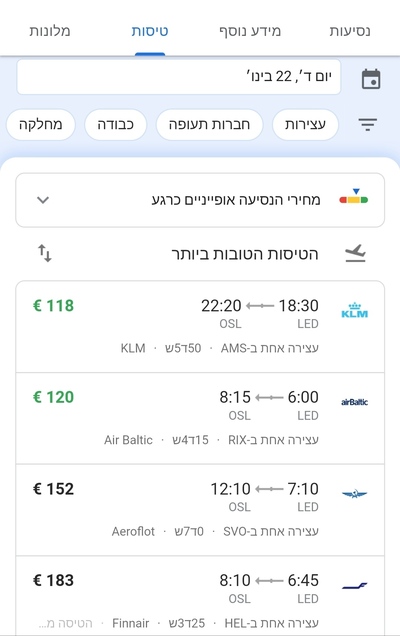Tap the price level gauge icon
Viewport: 400px width, 636px height.
[354, 196]
